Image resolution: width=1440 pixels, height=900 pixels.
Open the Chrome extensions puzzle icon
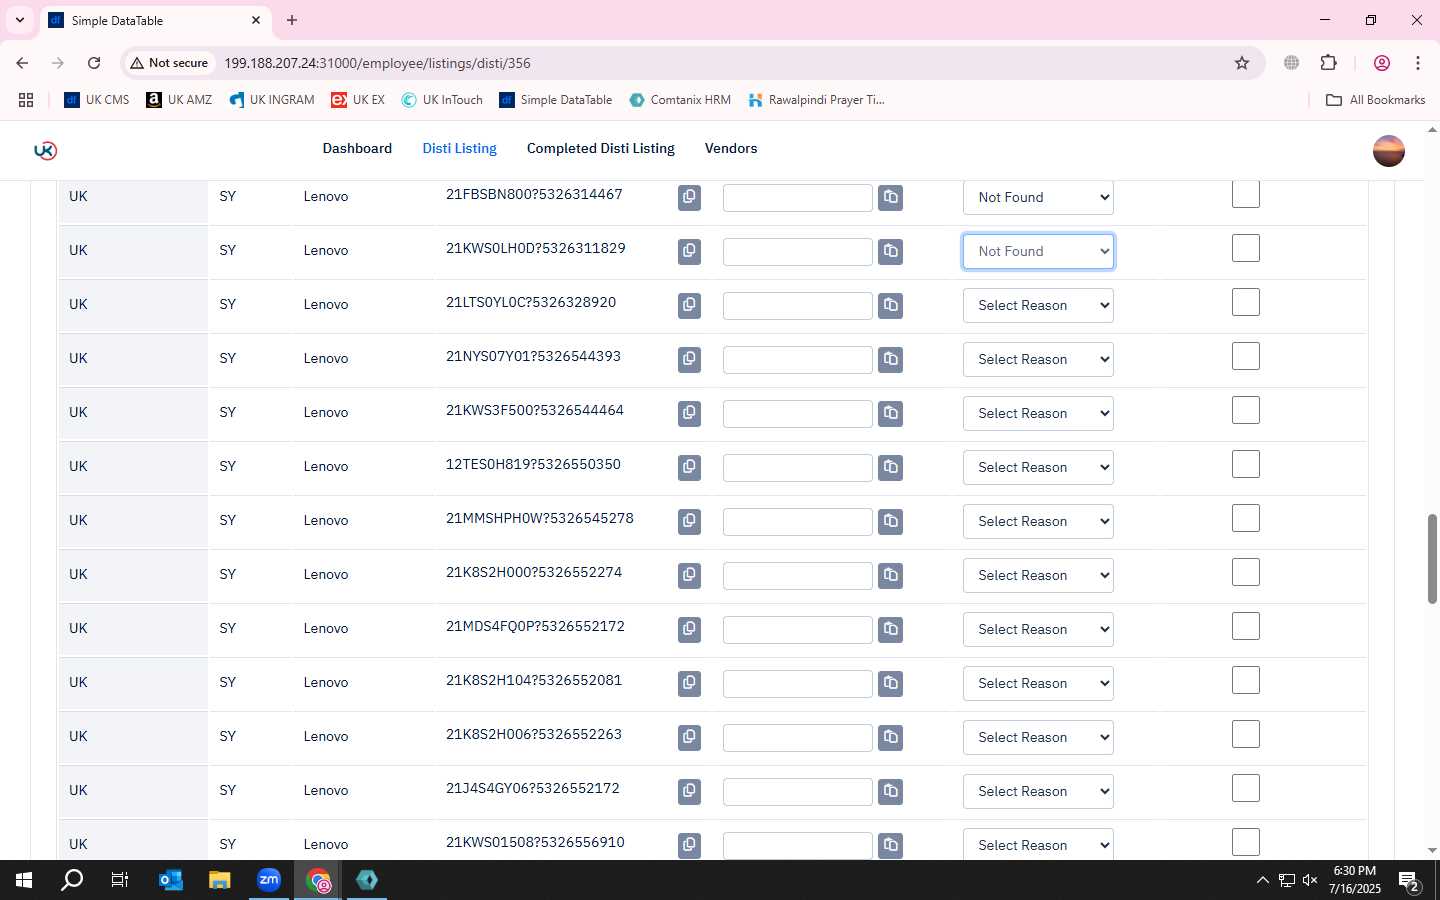[1328, 63]
